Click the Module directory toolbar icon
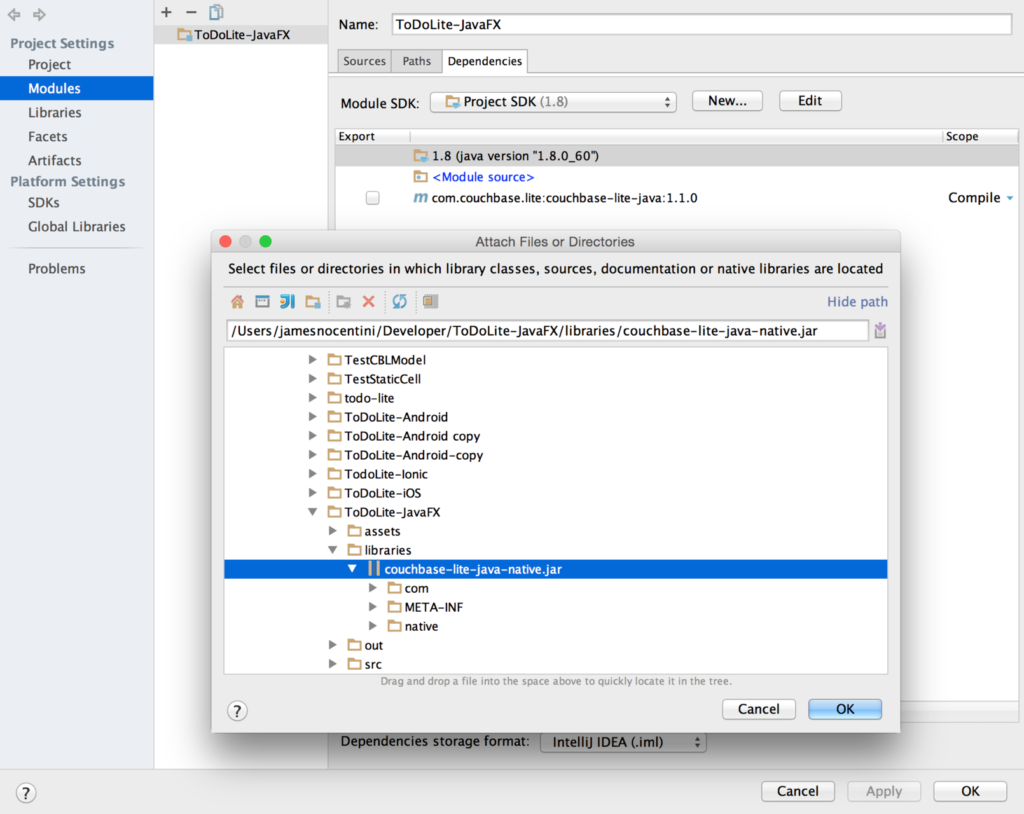This screenshot has height=814, width=1024. click(313, 301)
